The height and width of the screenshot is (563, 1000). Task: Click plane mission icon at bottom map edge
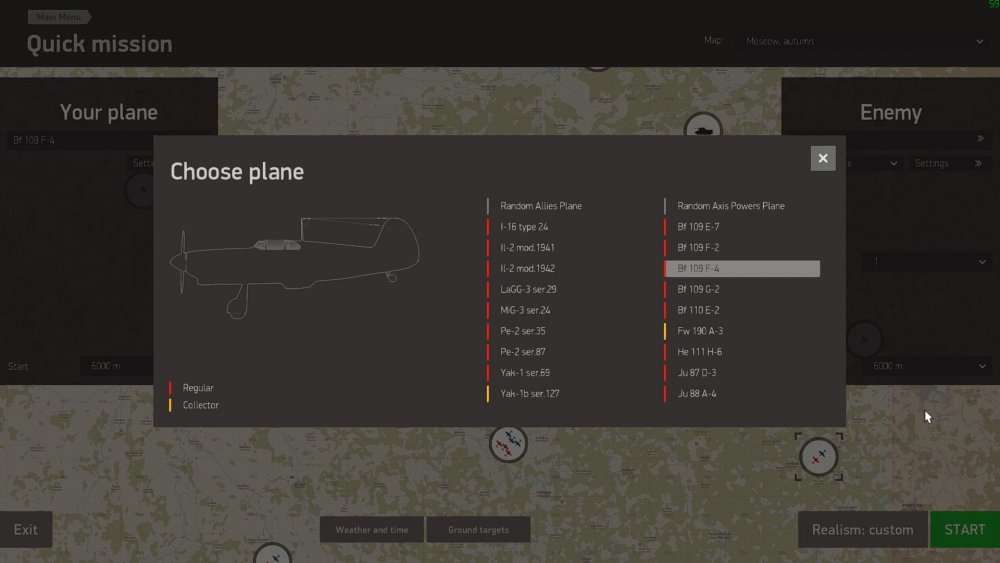click(272, 553)
